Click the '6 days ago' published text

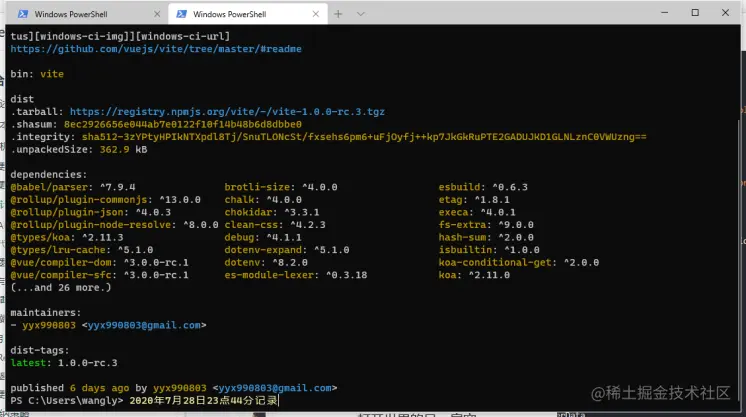(x=99, y=388)
